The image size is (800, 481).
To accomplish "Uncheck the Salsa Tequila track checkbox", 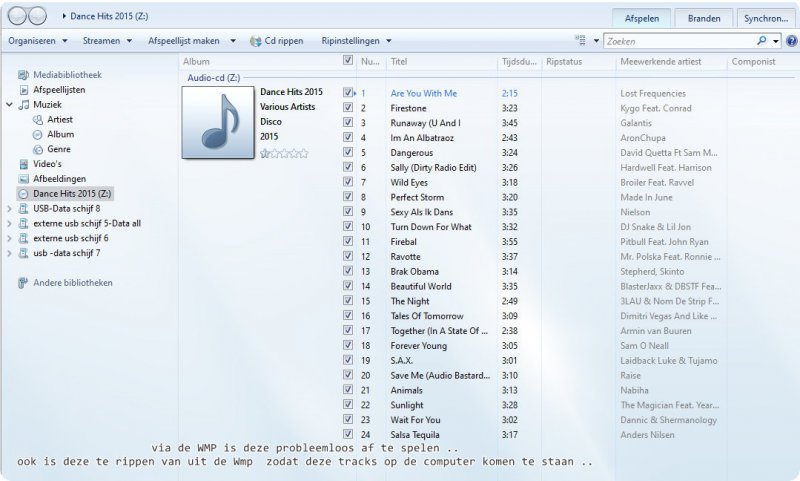I will [x=347, y=434].
